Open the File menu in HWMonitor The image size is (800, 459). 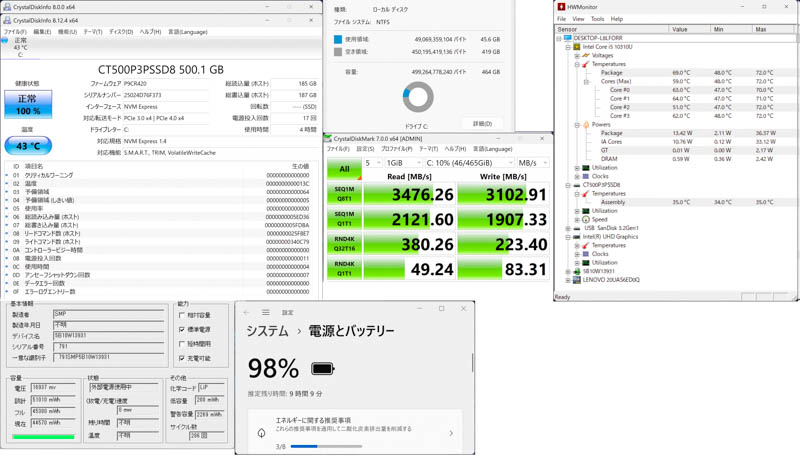[562, 19]
